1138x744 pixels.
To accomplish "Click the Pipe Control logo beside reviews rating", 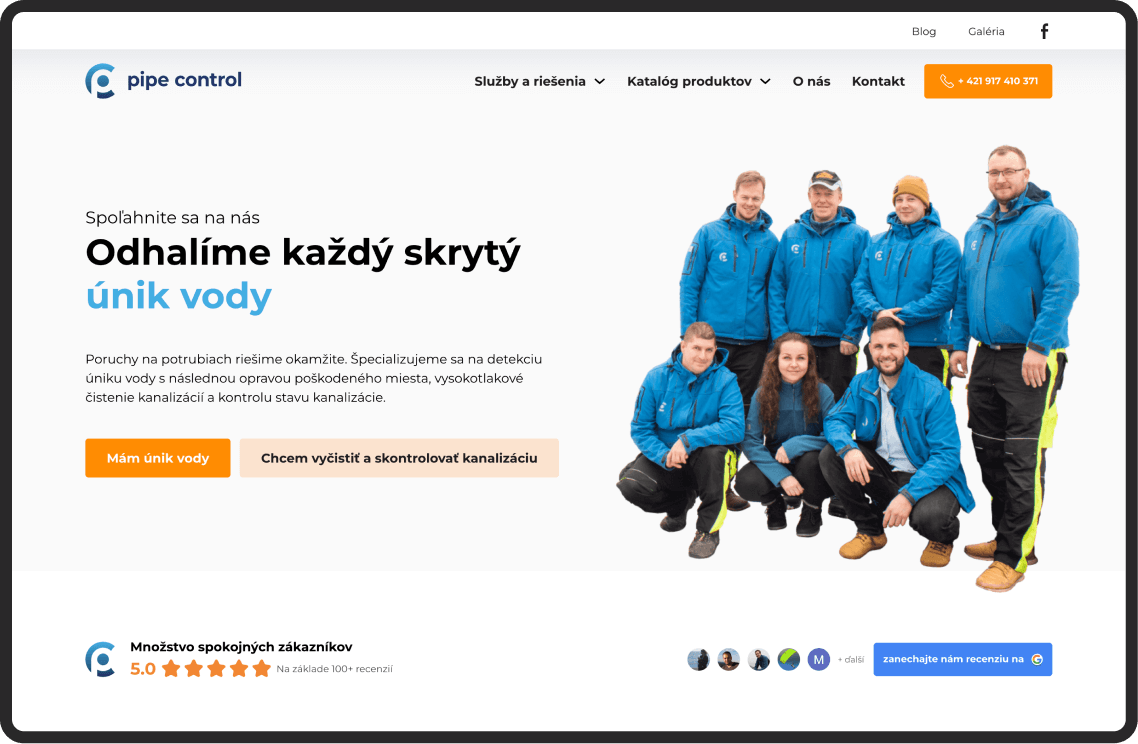I will (100, 659).
